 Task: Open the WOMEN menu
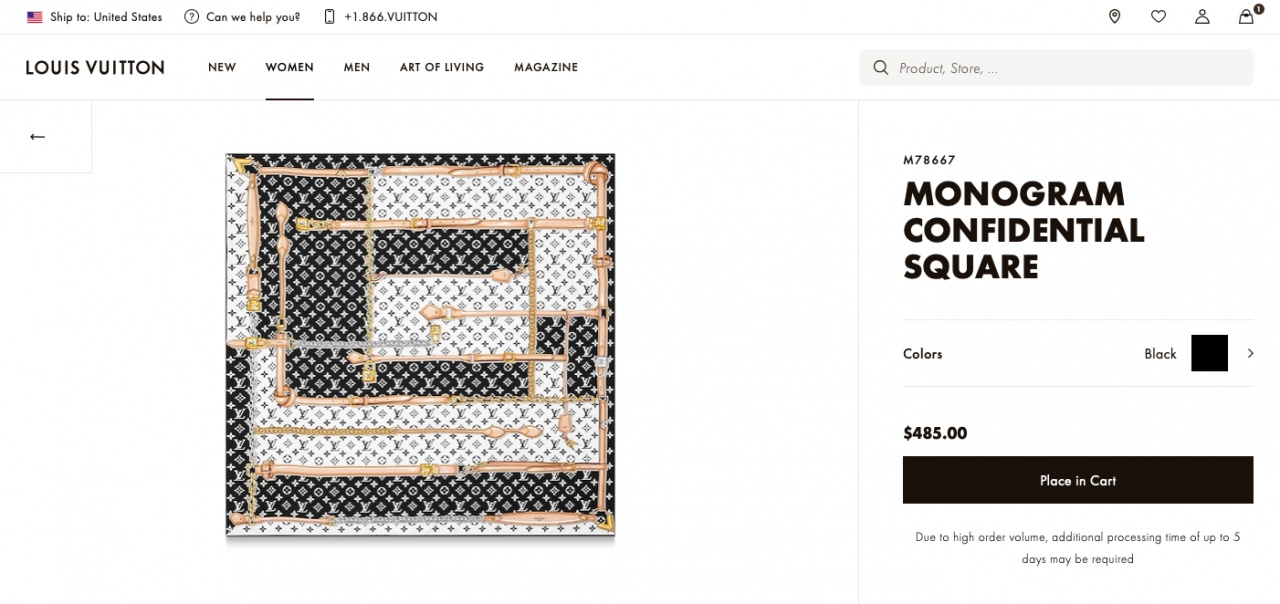289,68
